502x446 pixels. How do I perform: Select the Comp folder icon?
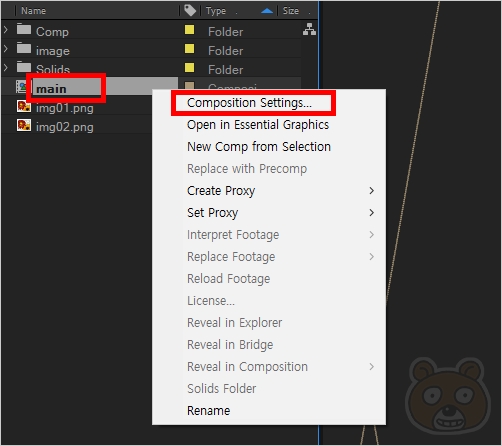coord(24,29)
